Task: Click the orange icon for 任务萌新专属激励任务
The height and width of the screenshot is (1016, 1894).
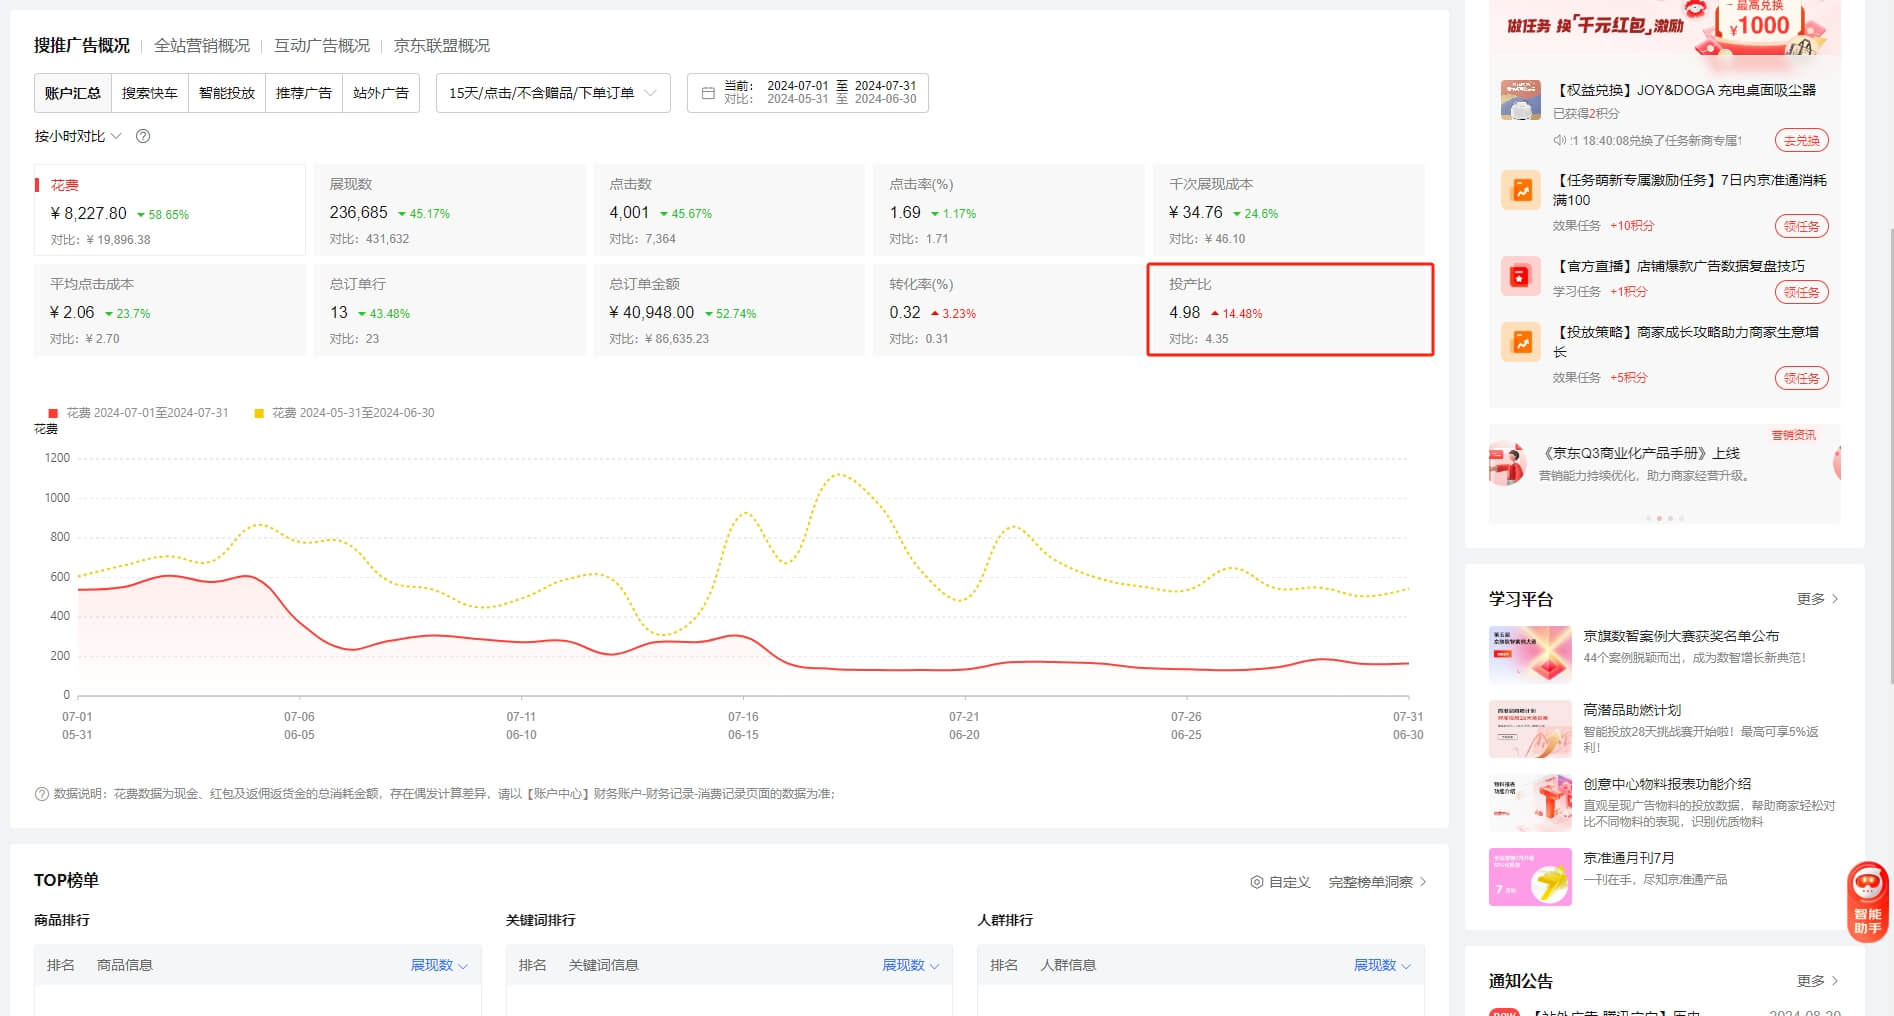Action: pos(1520,190)
